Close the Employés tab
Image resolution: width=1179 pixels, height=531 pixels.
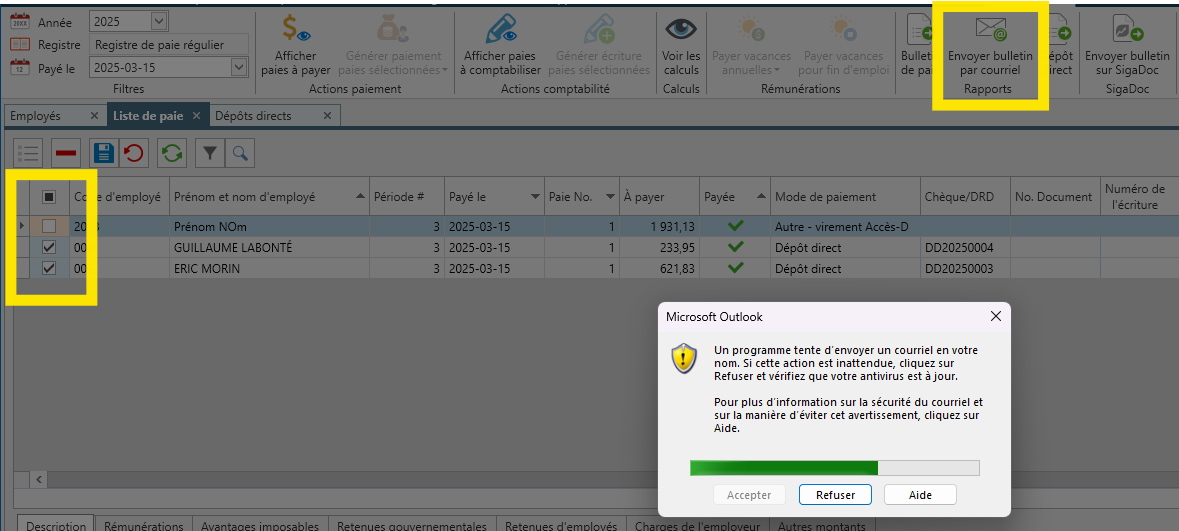[94, 116]
